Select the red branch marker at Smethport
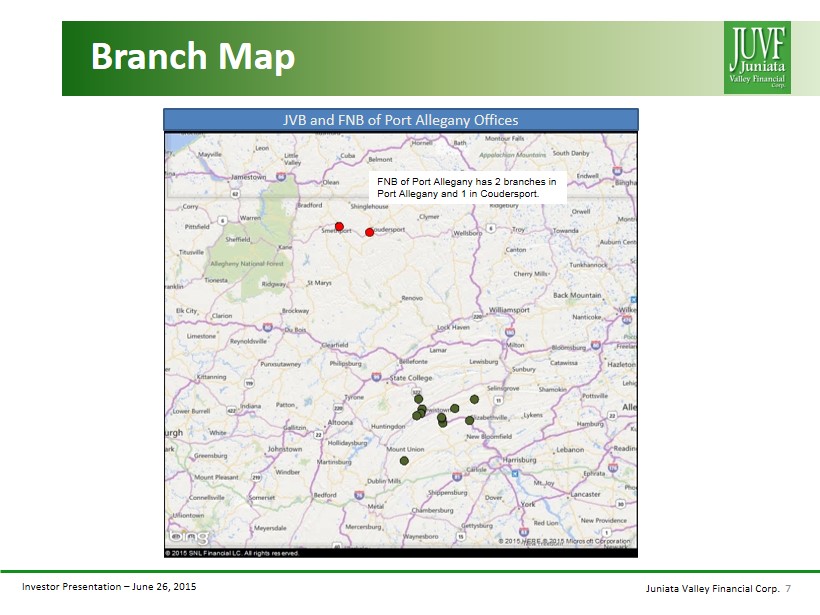The image size is (820, 615). [x=339, y=226]
